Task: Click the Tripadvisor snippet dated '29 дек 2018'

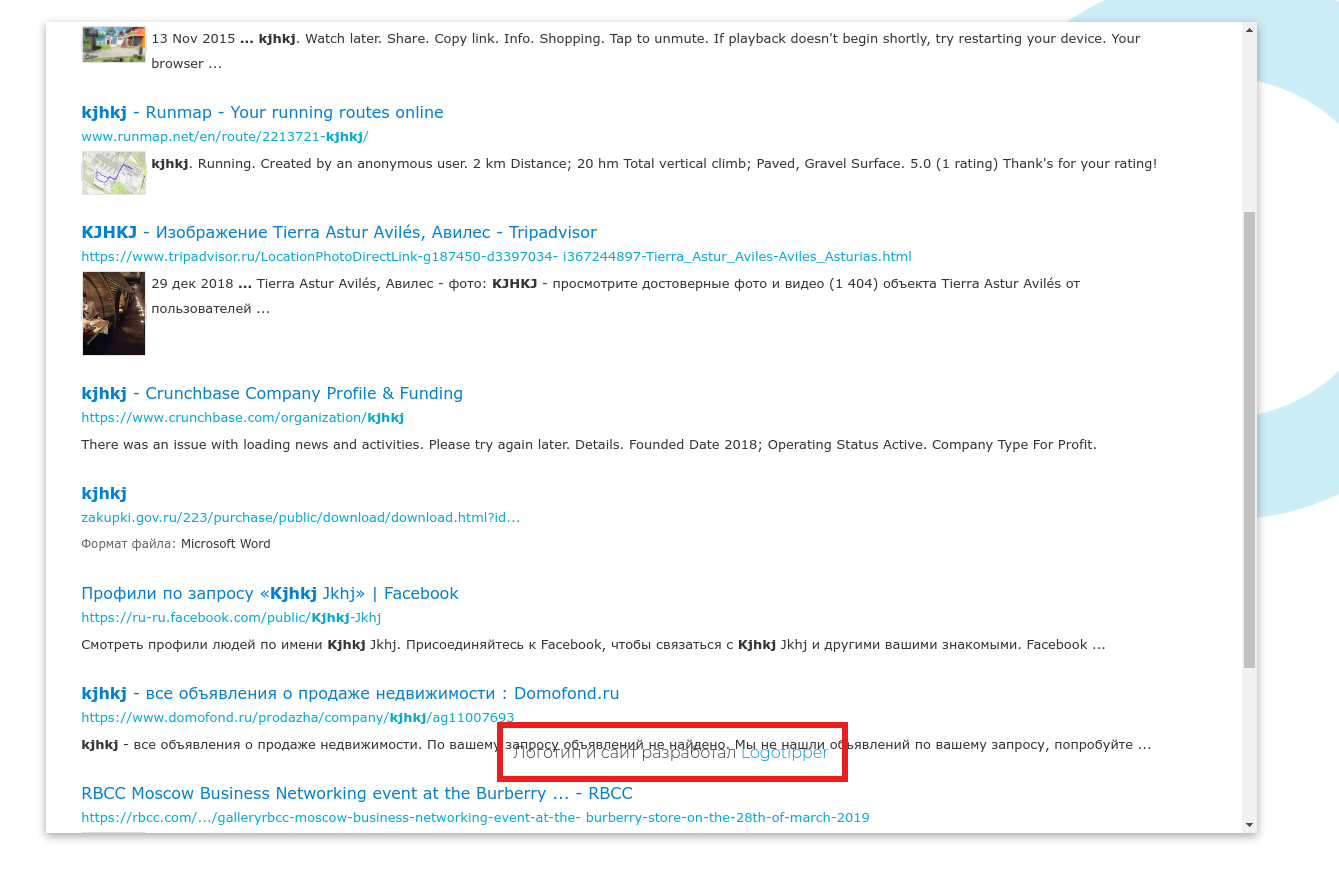Action: point(616,296)
